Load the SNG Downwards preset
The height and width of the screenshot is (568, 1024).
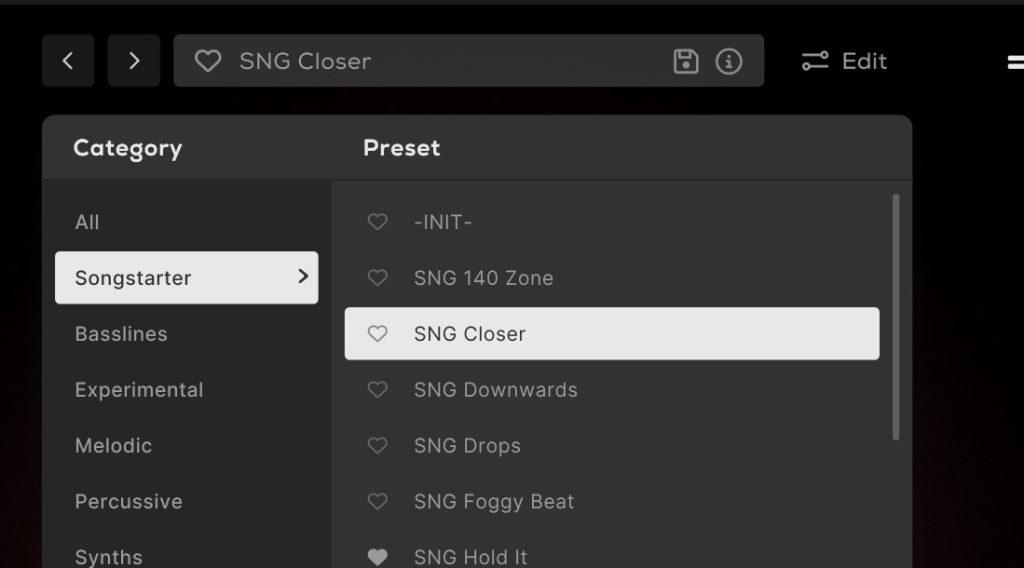(496, 390)
